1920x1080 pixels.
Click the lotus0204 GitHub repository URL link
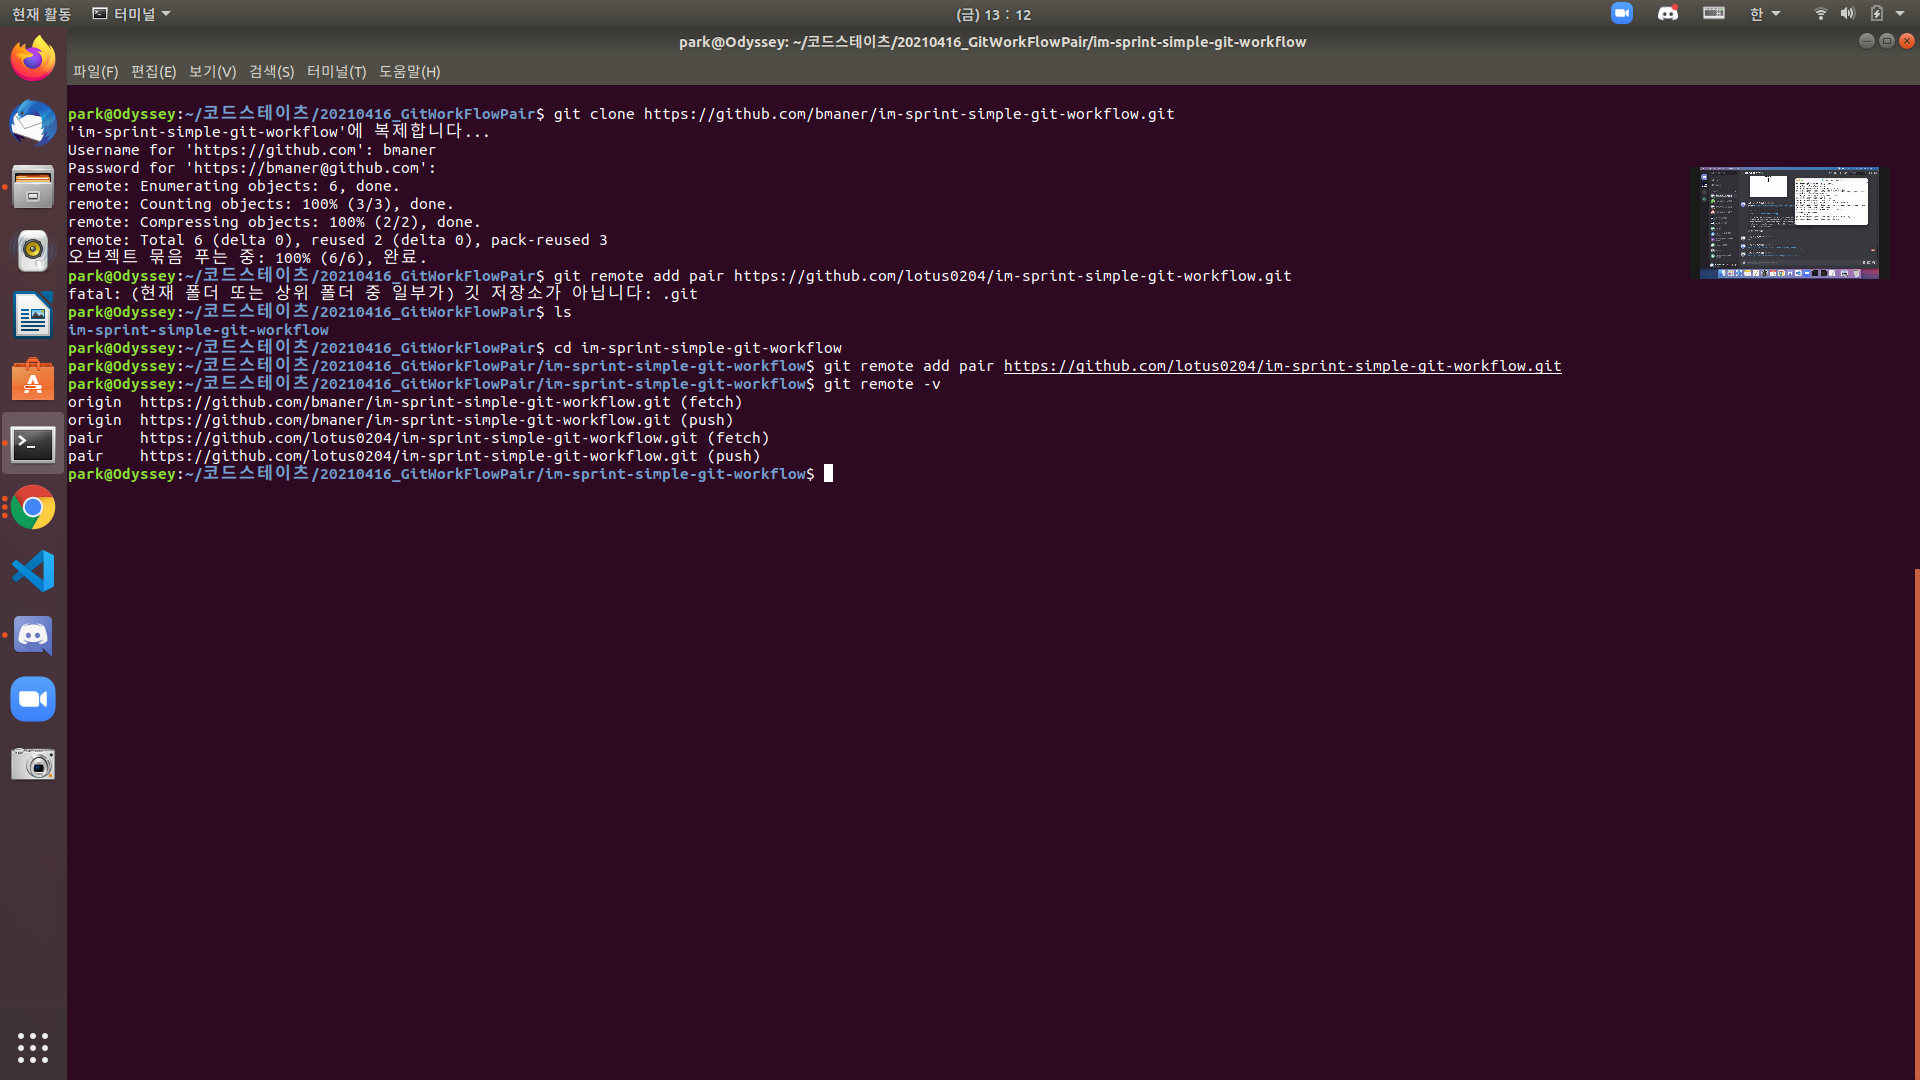[1282, 366]
